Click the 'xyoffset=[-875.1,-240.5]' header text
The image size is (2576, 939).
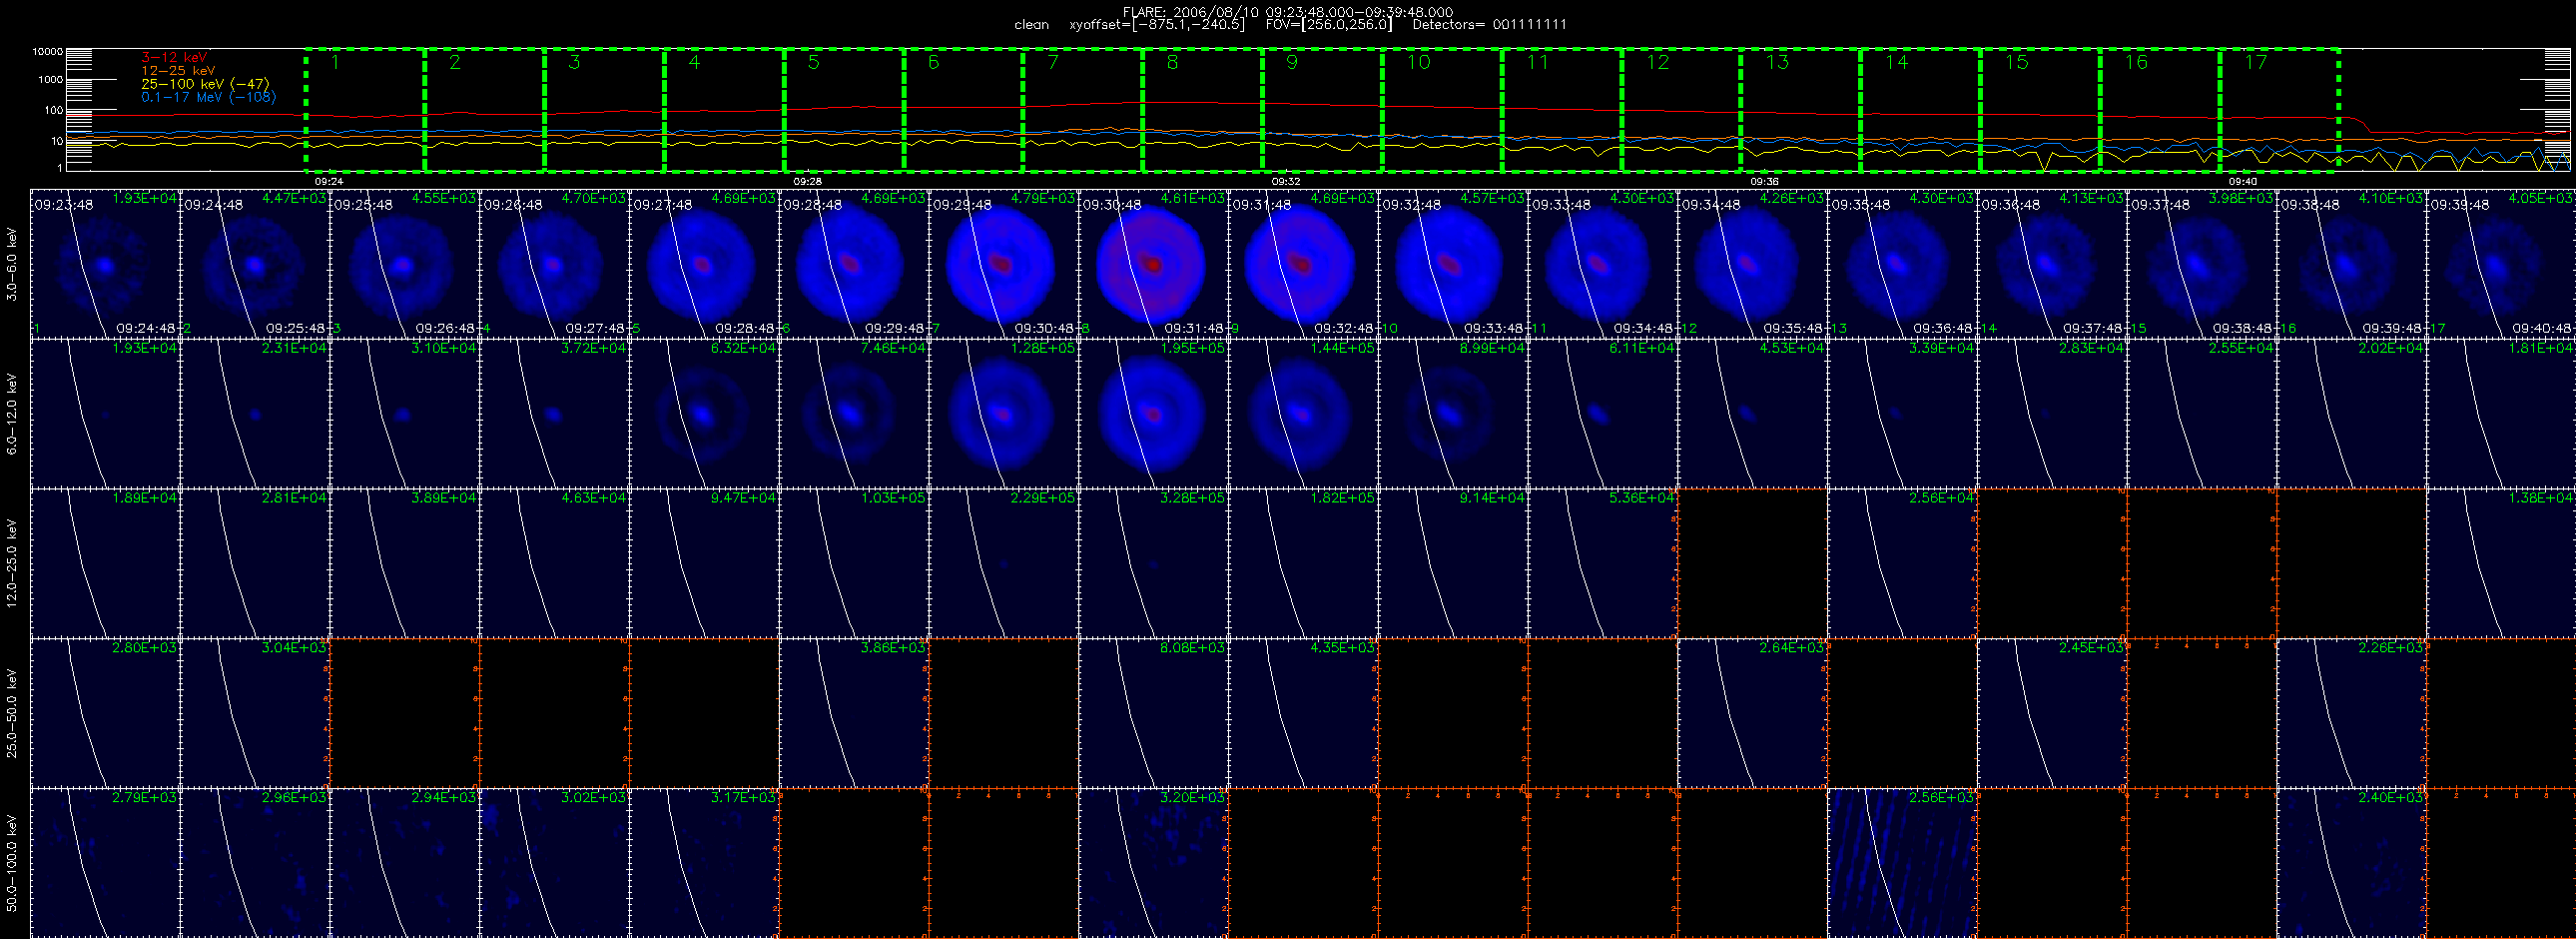(x=1157, y=25)
